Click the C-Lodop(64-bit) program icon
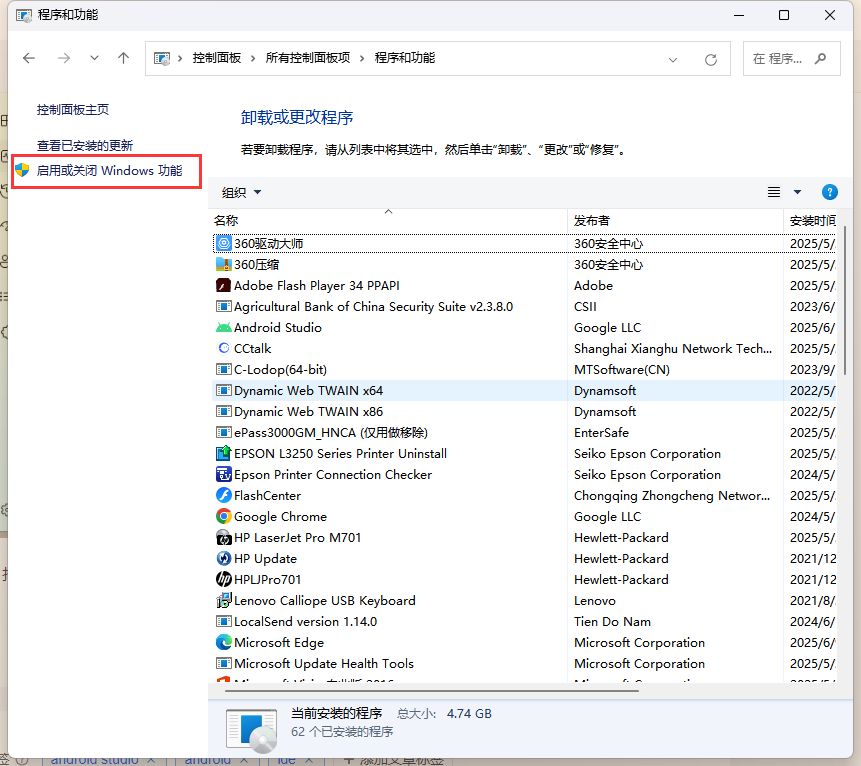861x766 pixels. click(223, 370)
